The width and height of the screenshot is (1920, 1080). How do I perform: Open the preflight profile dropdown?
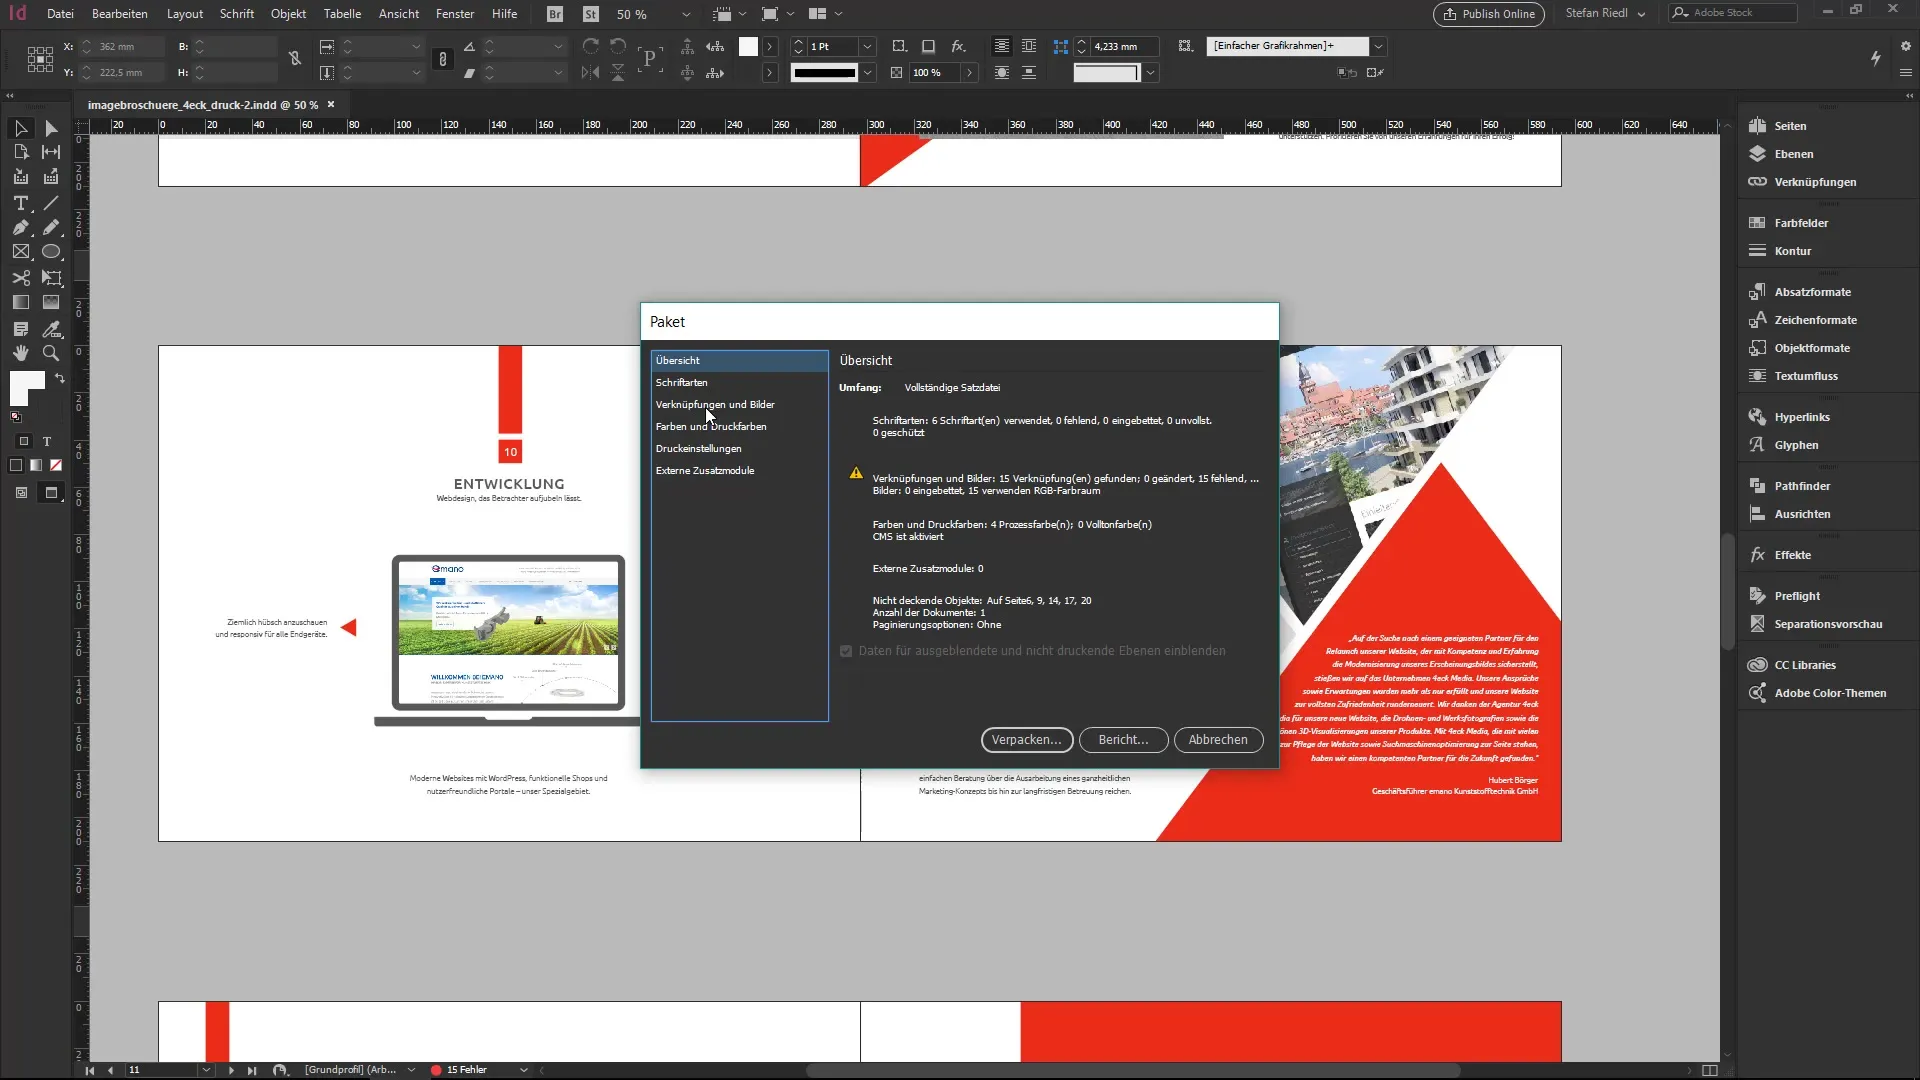[411, 1070]
